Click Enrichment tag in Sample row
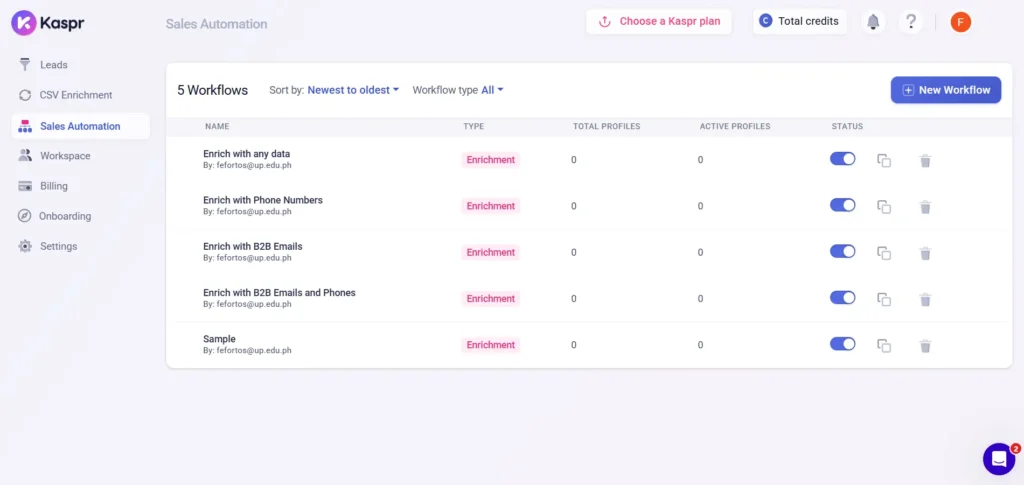1024x485 pixels. (x=490, y=345)
